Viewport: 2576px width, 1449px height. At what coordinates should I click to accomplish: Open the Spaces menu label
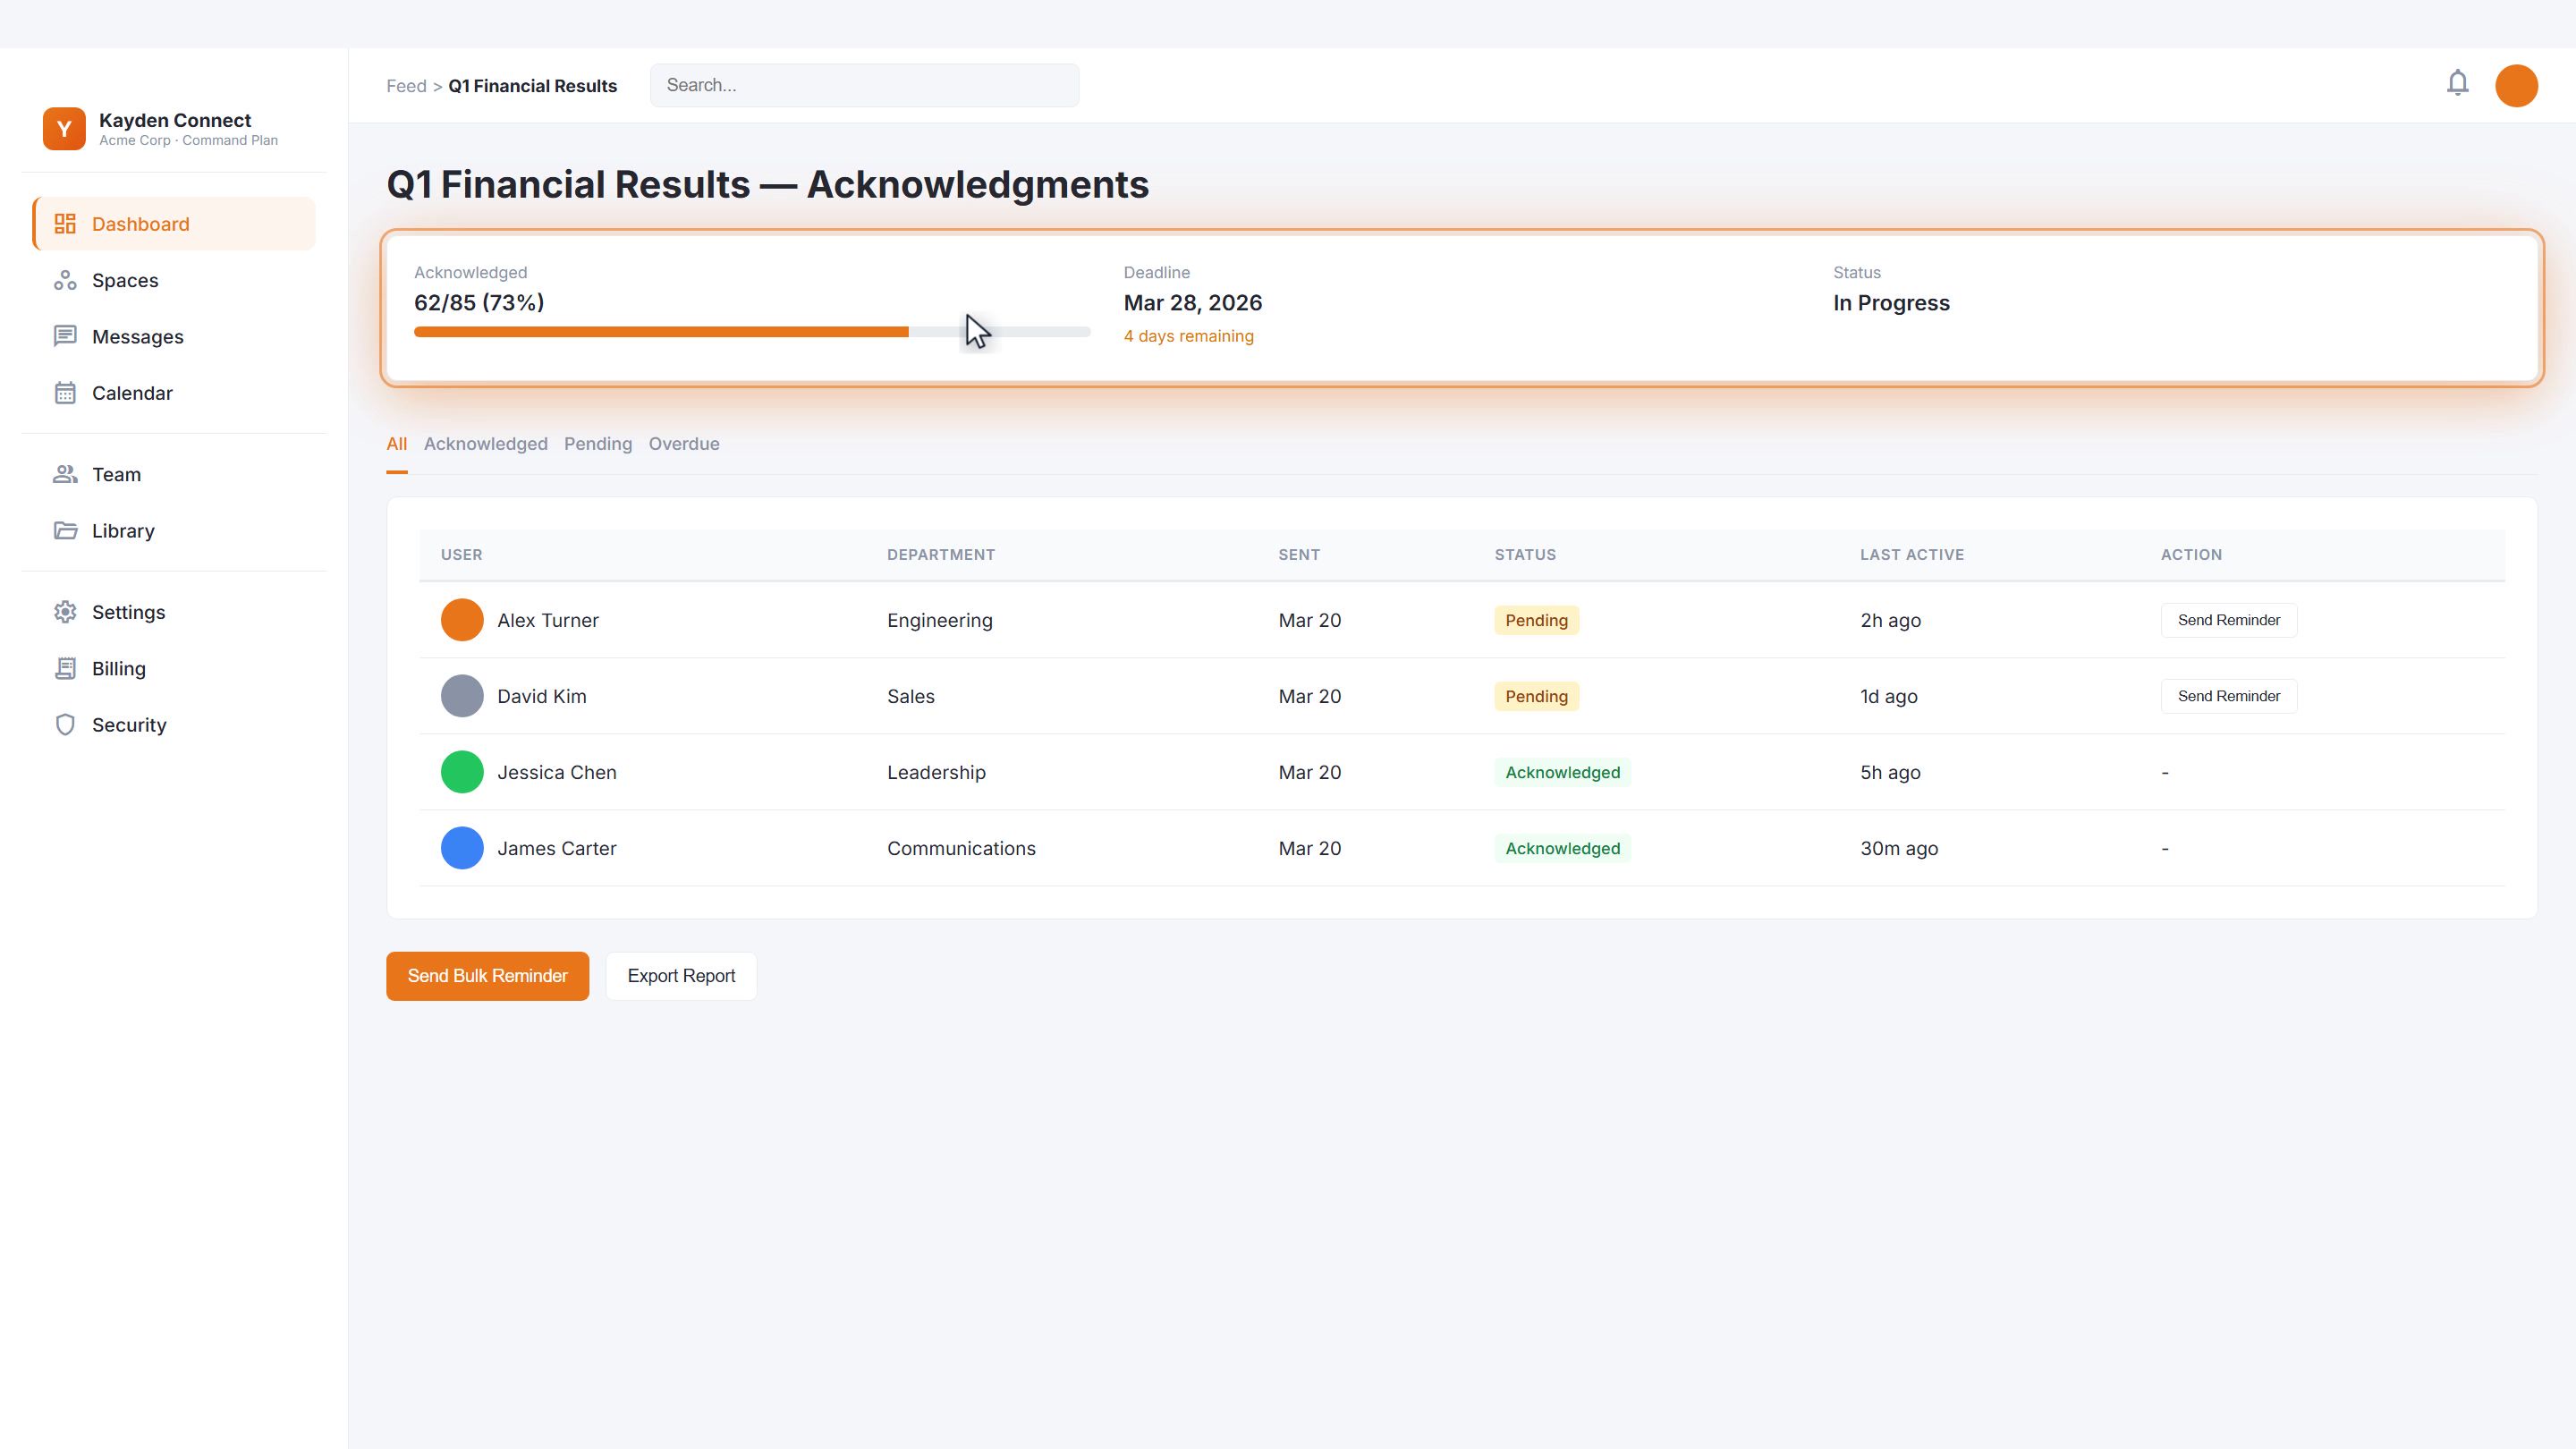(125, 280)
